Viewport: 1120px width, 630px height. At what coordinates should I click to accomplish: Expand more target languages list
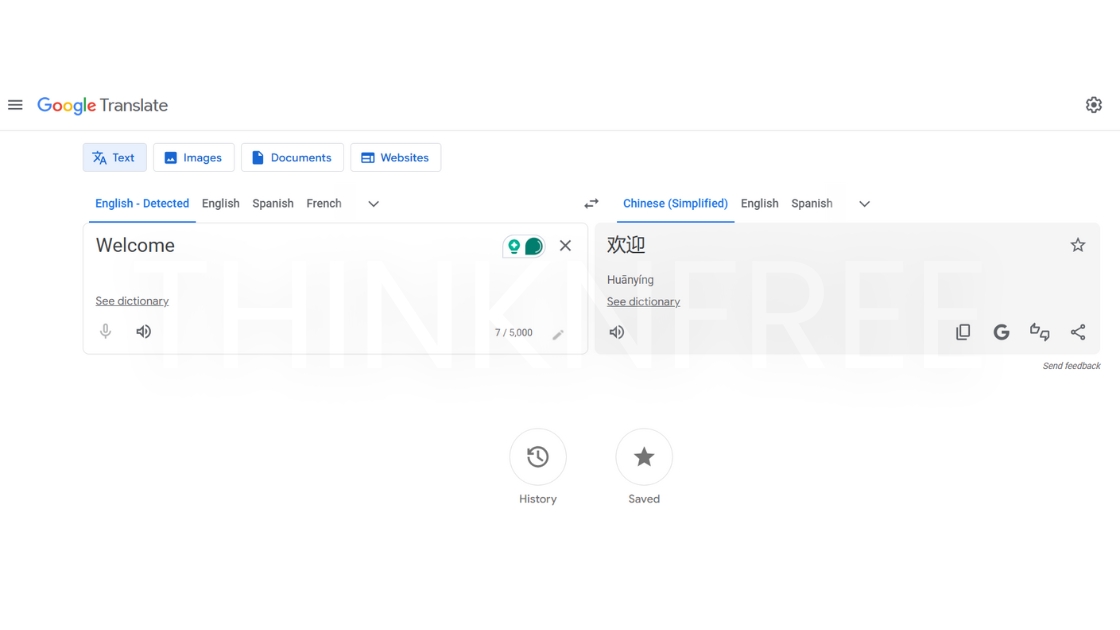(864, 204)
